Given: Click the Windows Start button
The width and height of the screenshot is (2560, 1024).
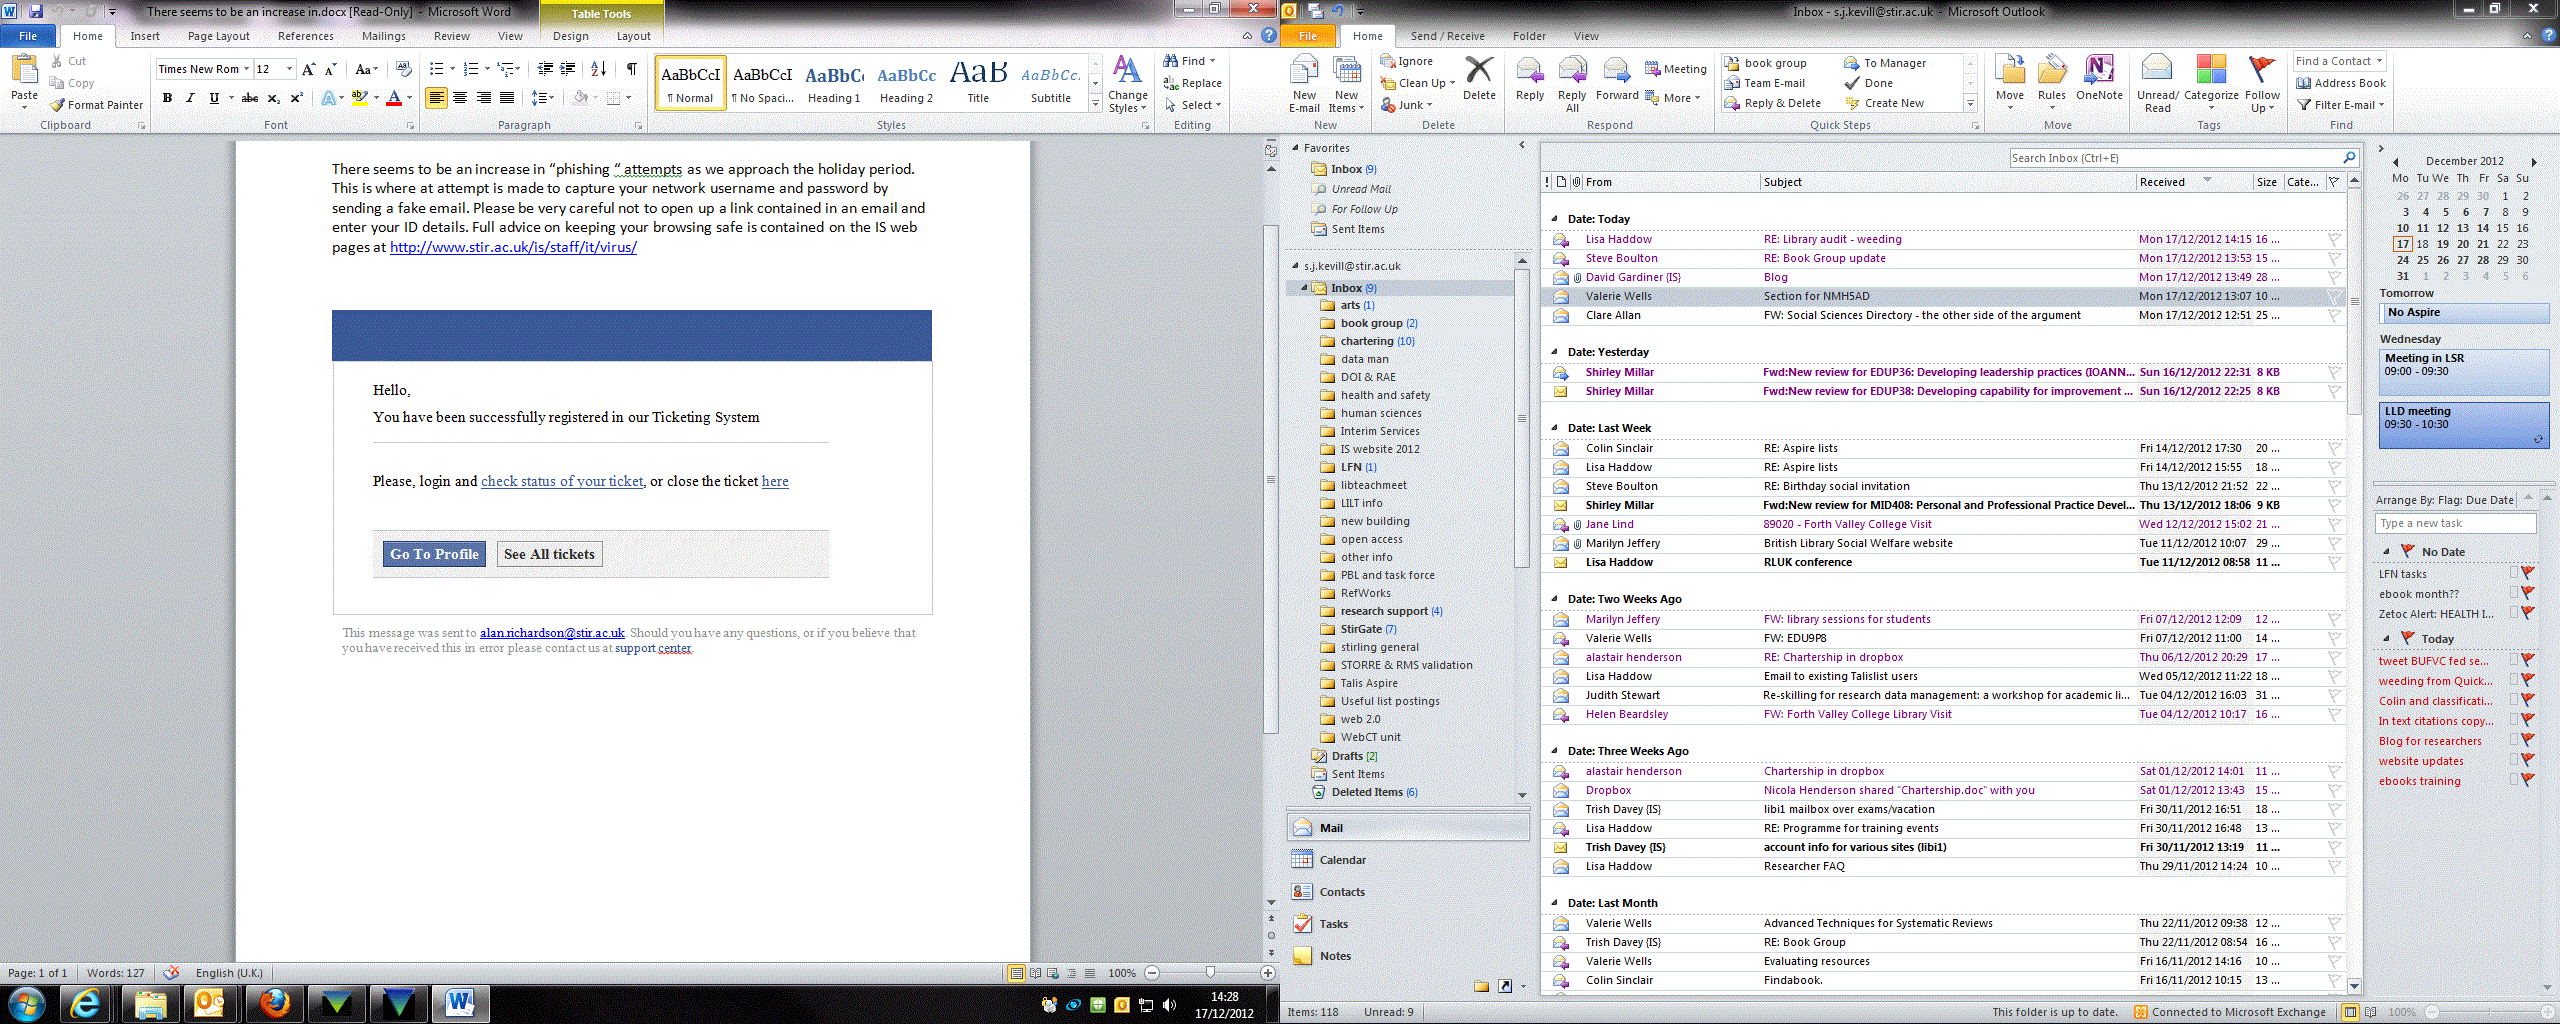Looking at the screenshot, I should (26, 1003).
